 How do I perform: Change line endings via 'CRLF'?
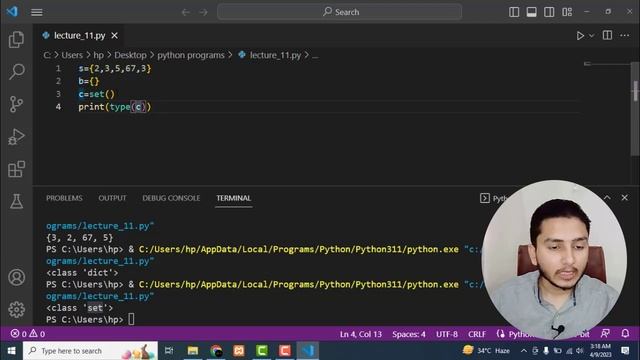pyautogui.click(x=477, y=334)
